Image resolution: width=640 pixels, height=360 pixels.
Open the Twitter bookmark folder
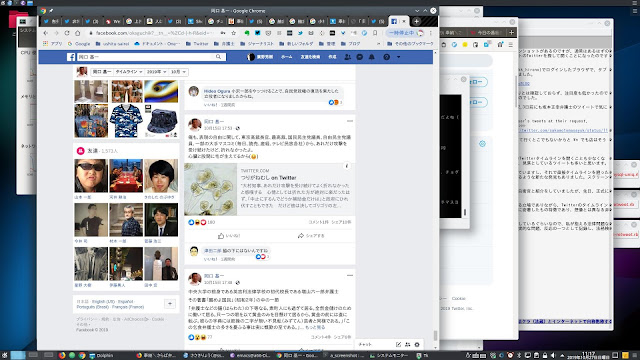point(197,43)
